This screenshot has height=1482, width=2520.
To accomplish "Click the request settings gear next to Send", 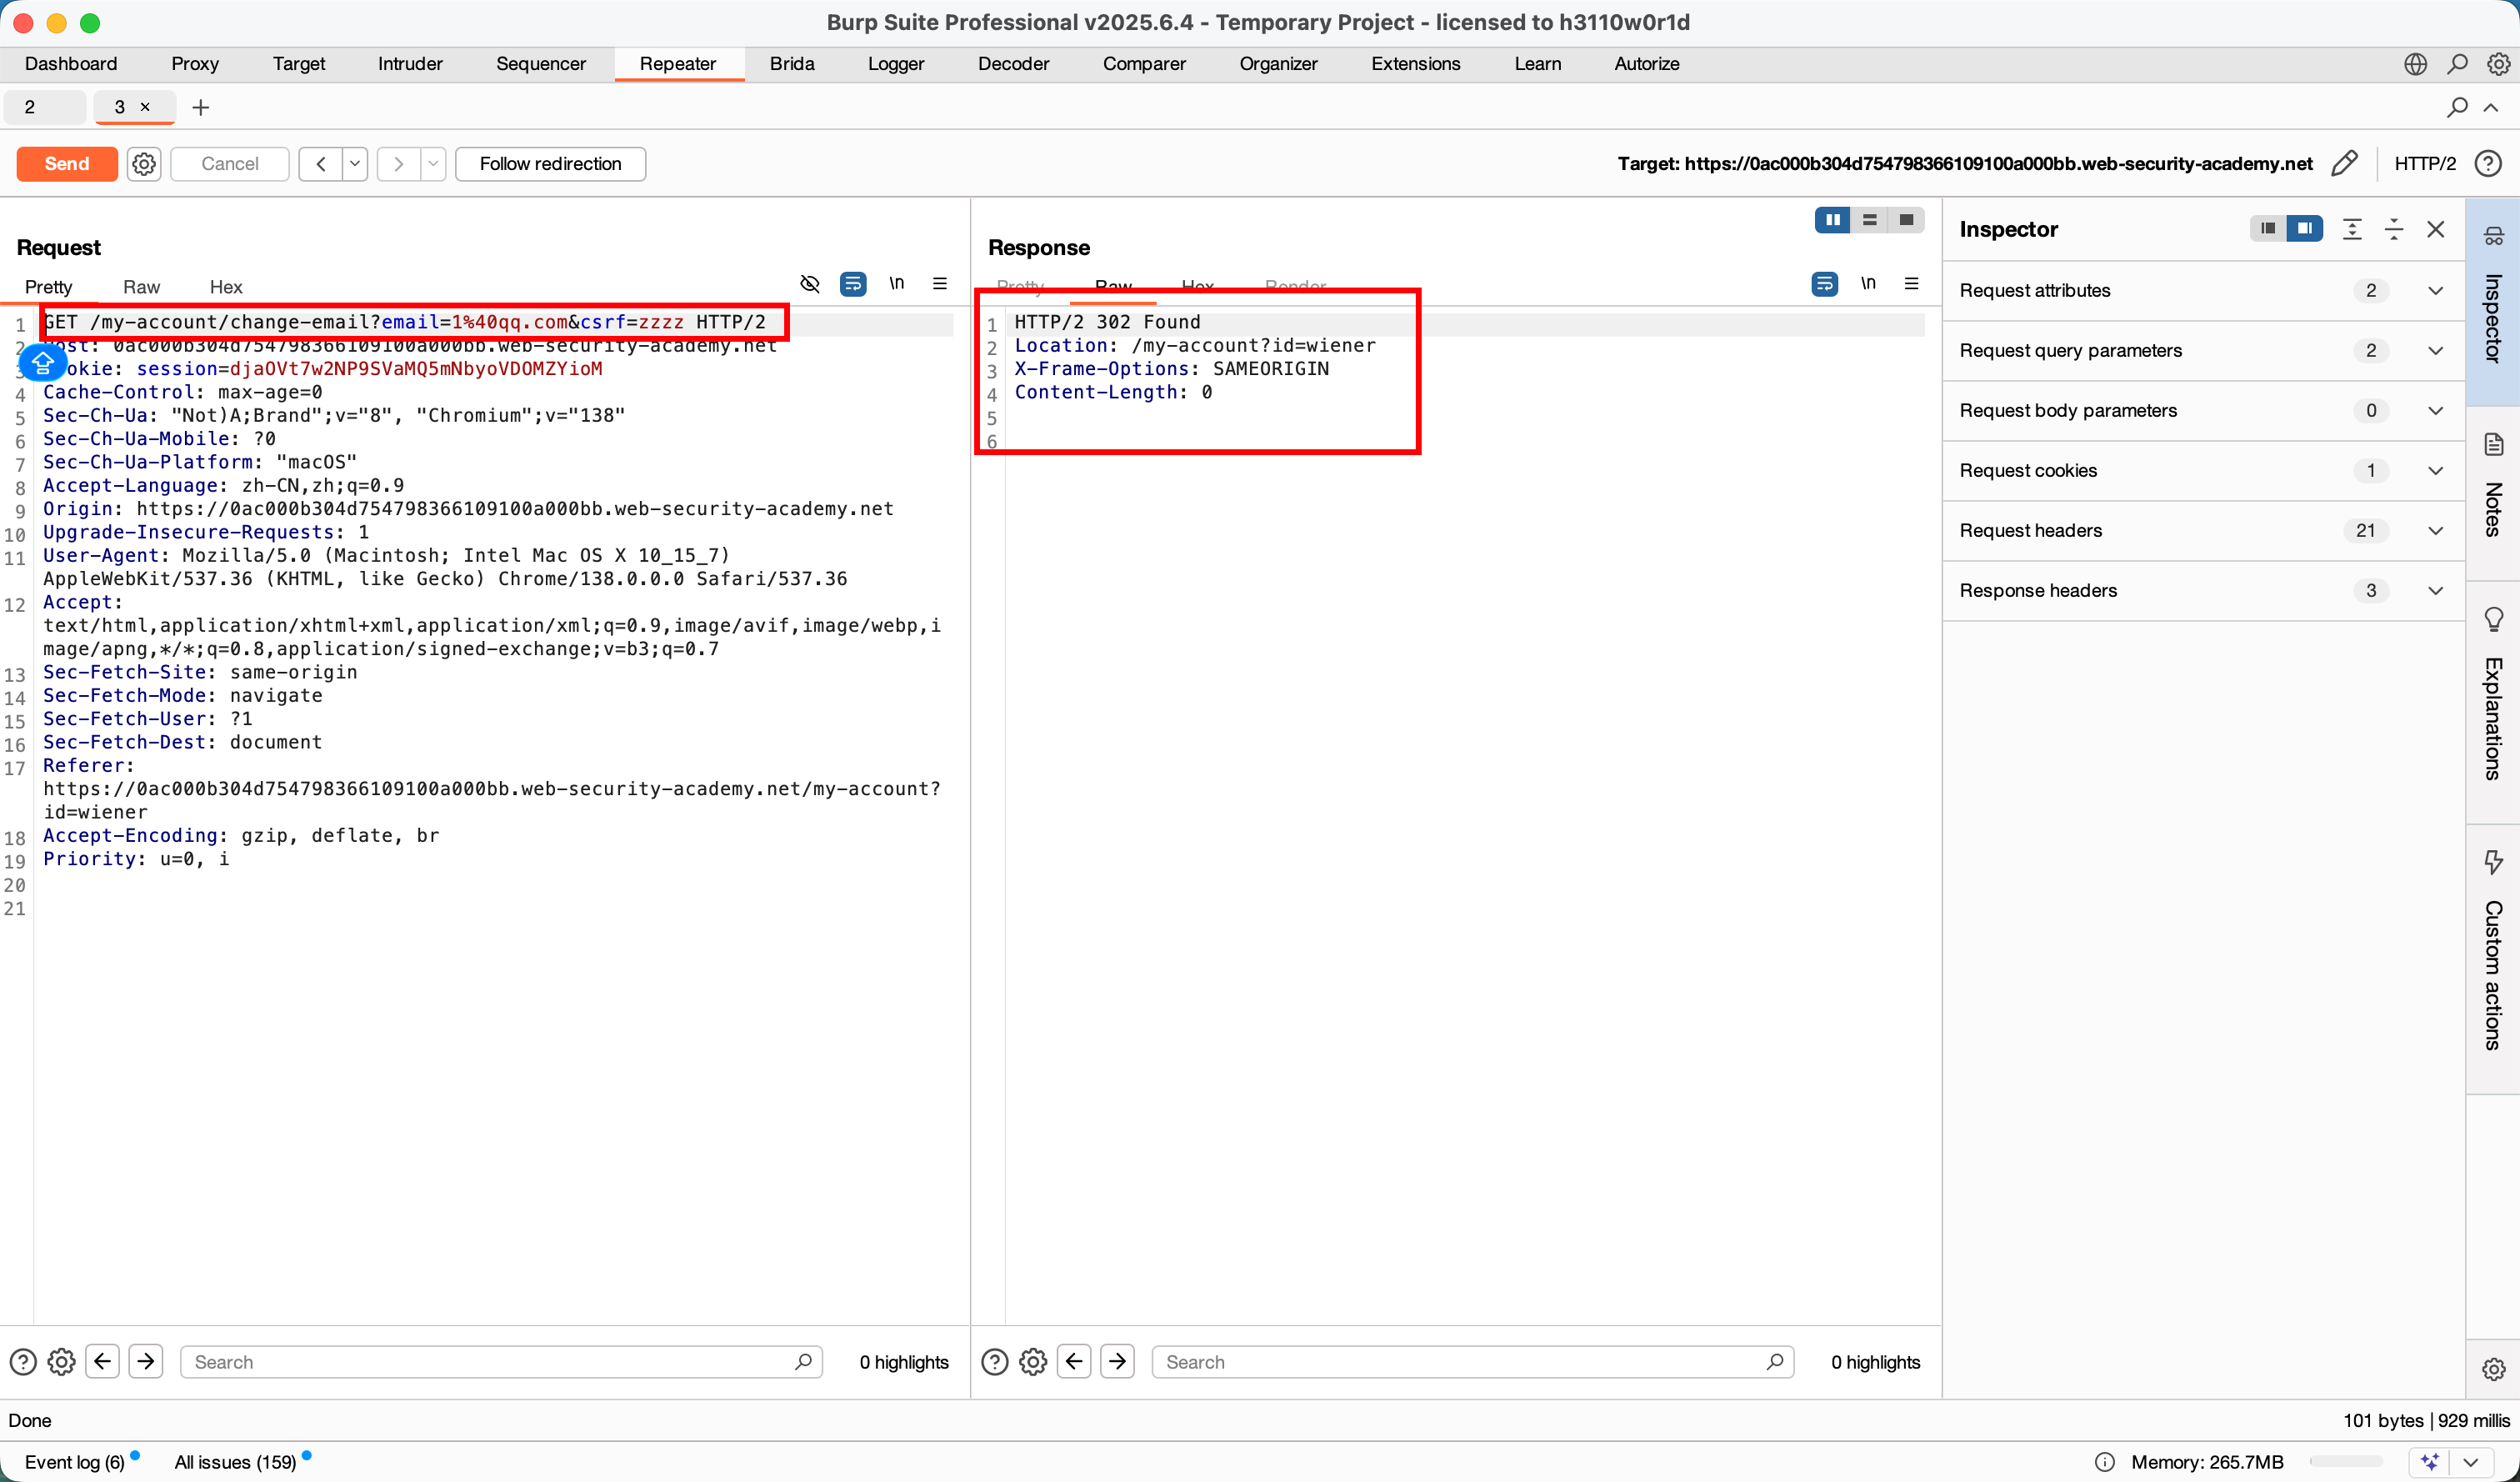I will 144,163.
